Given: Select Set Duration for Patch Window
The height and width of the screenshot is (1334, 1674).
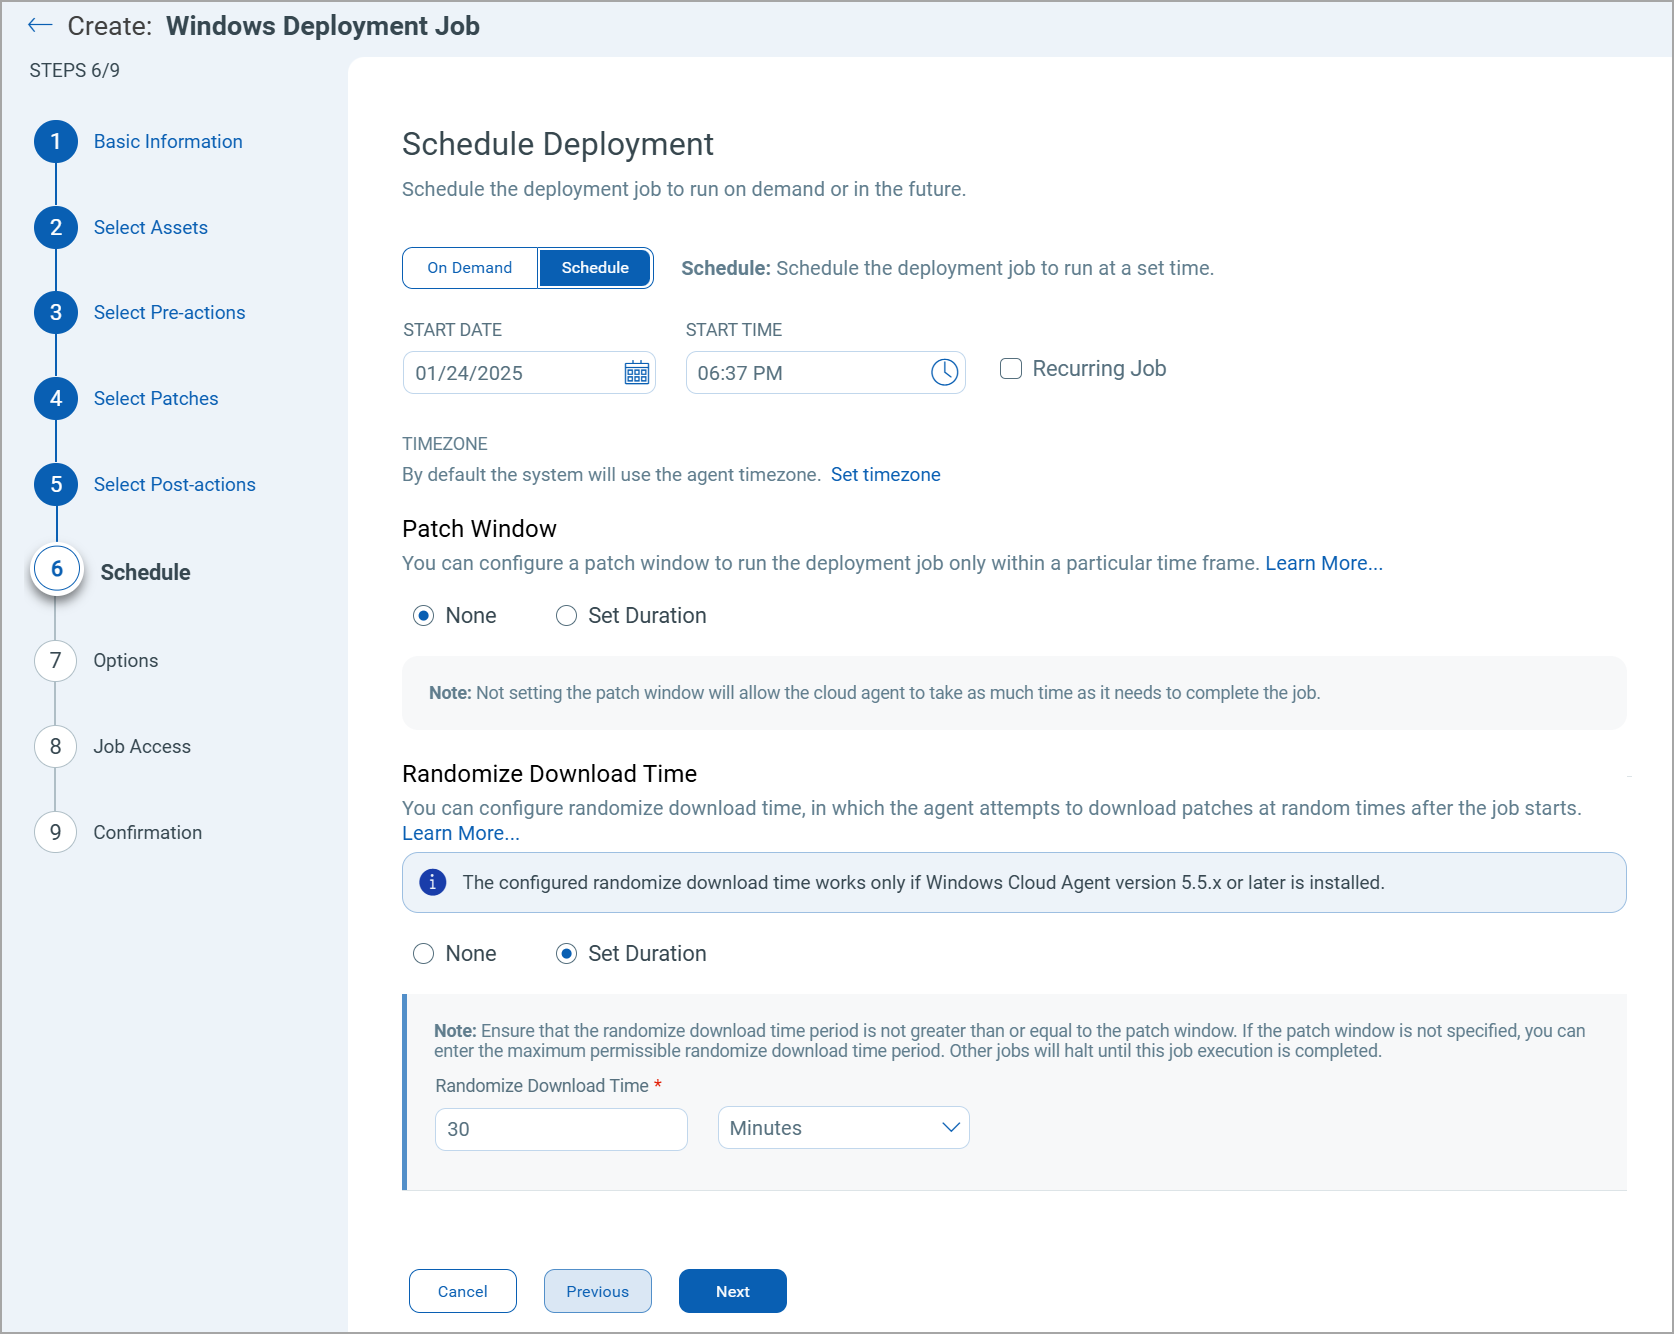Looking at the screenshot, I should click(x=566, y=615).
